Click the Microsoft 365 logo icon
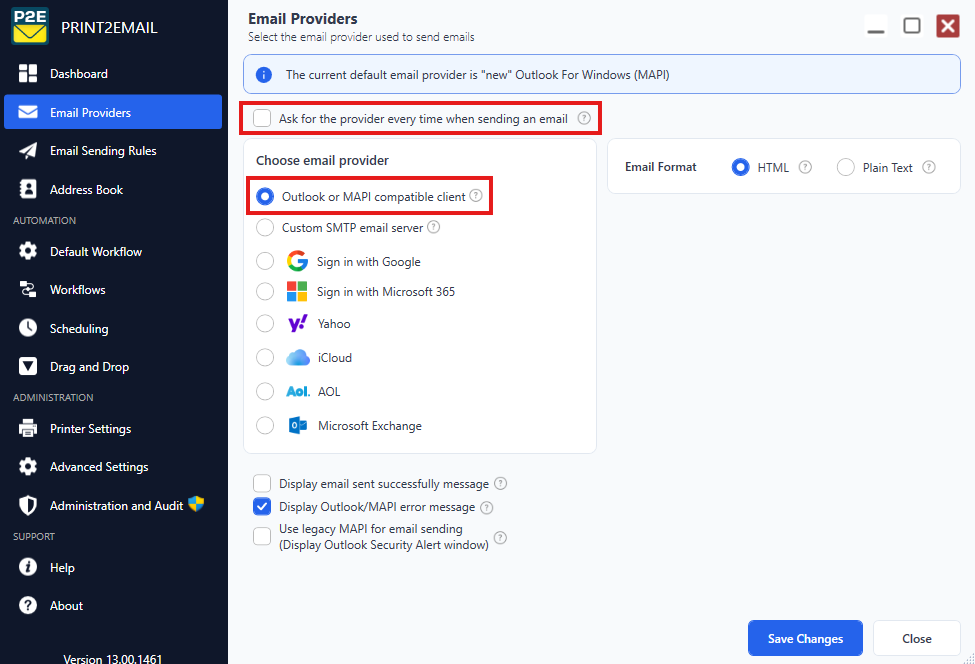Image resolution: width=975 pixels, height=664 pixels. click(x=297, y=291)
